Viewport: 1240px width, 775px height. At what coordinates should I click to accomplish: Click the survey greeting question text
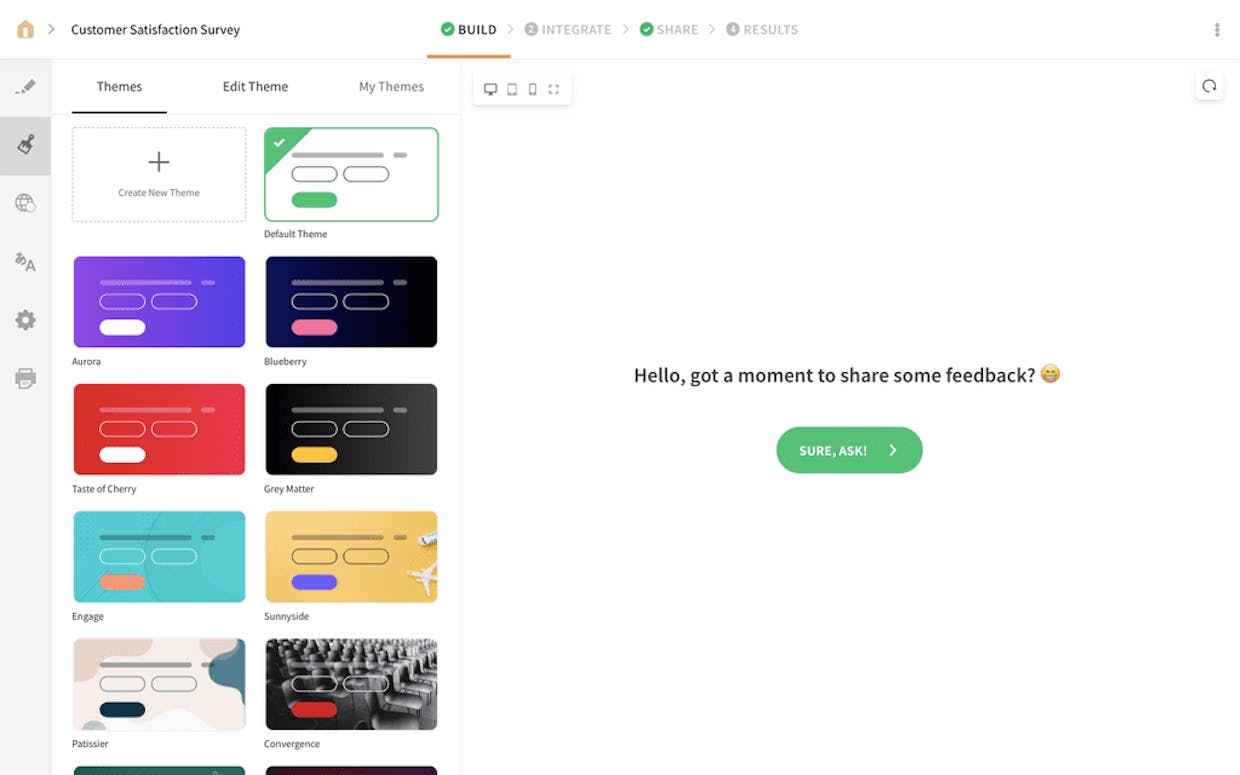pyautogui.click(x=846, y=375)
